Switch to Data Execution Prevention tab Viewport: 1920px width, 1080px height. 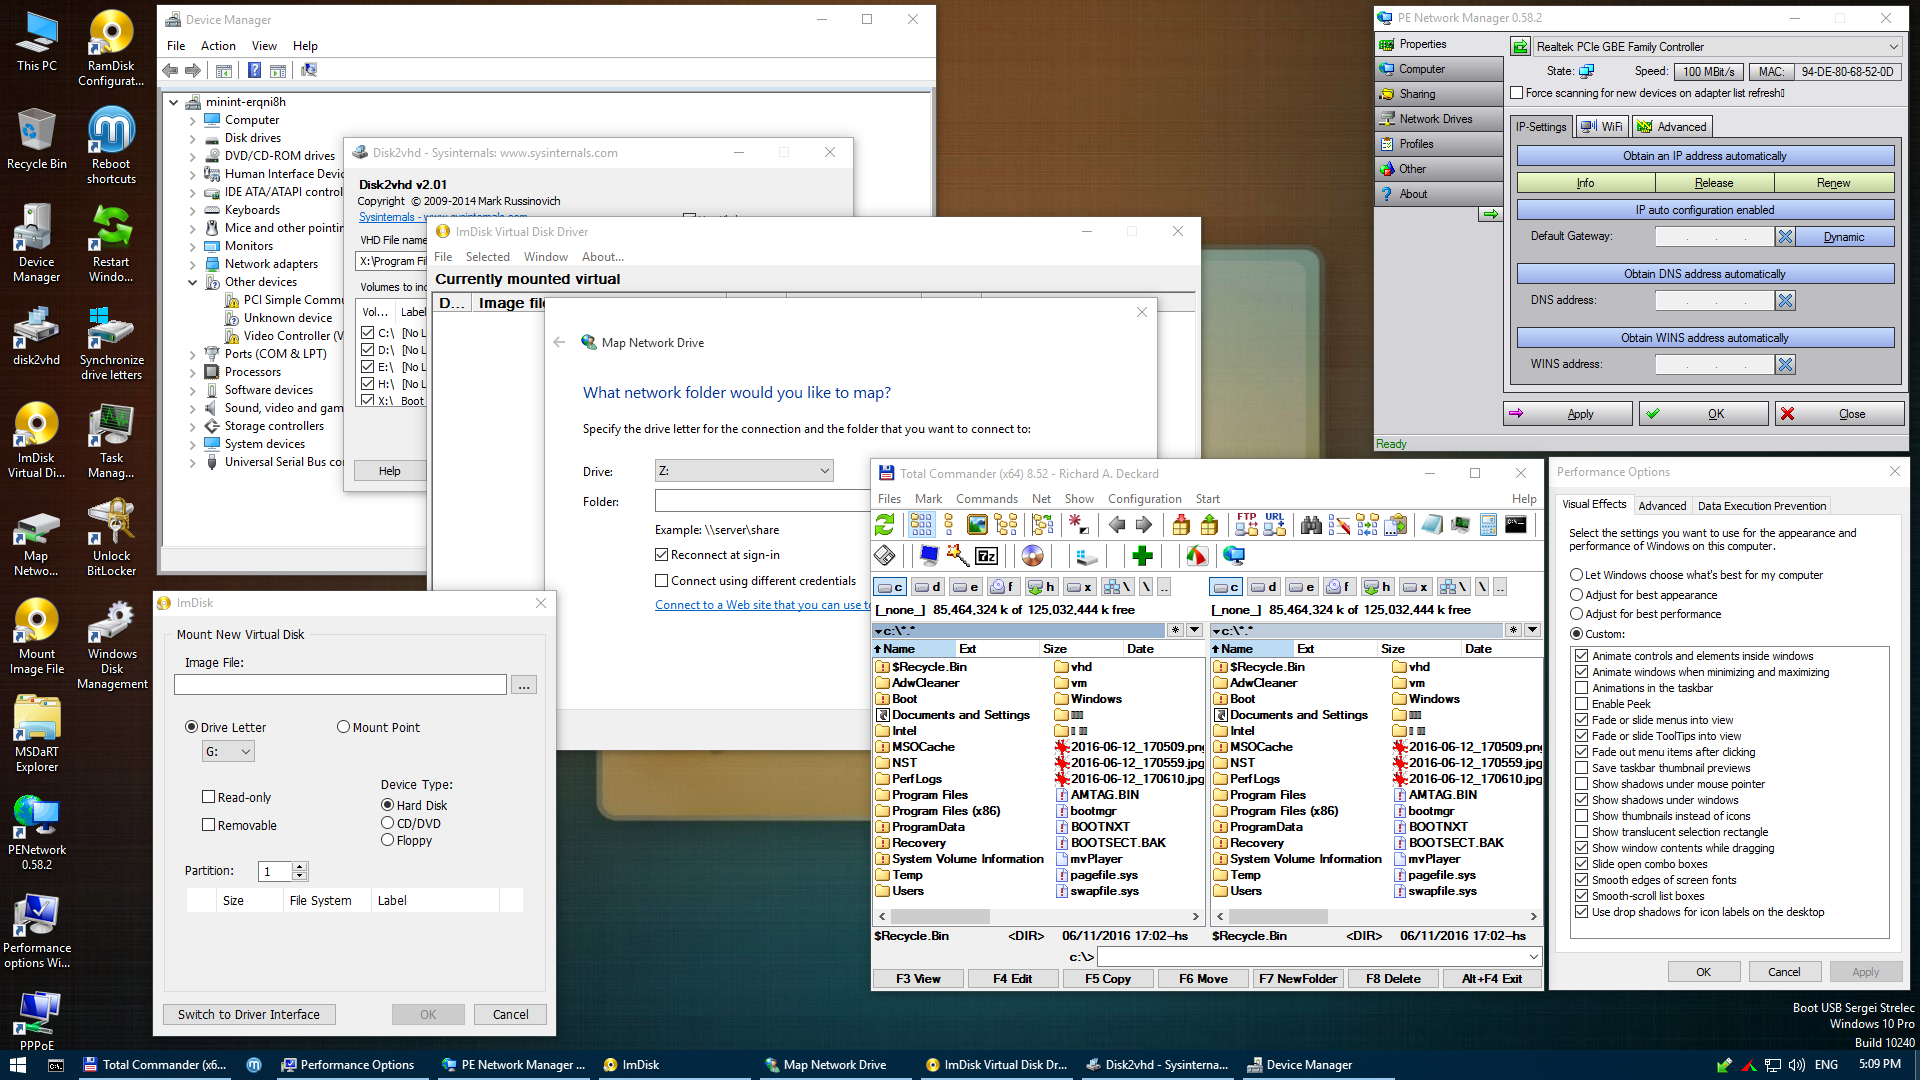pyautogui.click(x=1761, y=506)
